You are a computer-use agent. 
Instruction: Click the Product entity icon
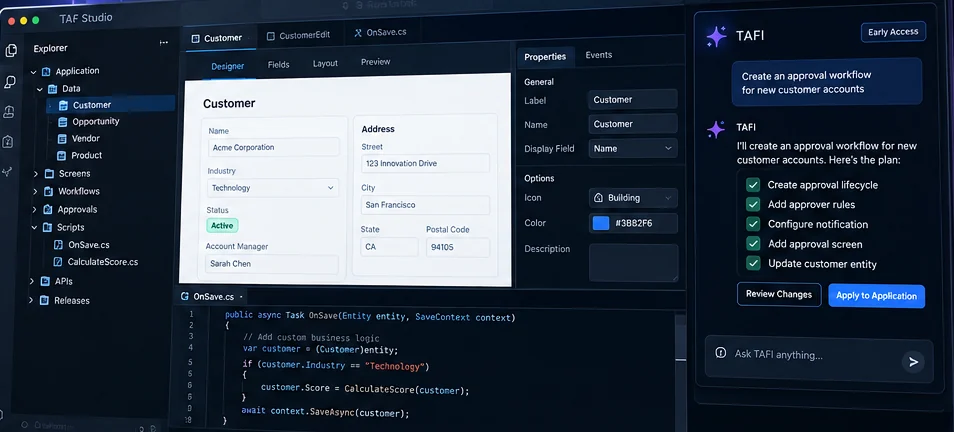tap(61, 156)
